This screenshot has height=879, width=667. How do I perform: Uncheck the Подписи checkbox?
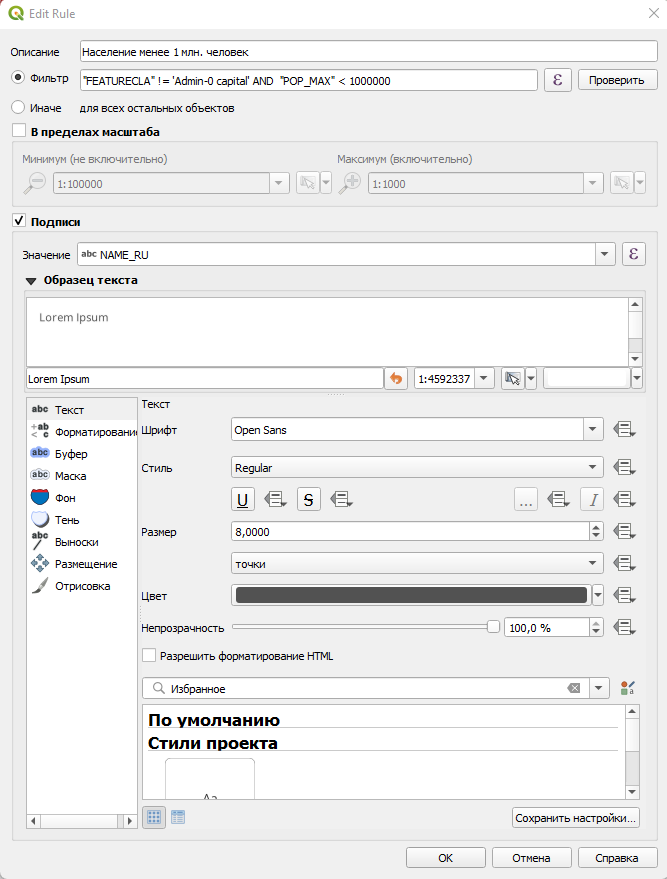(19, 221)
